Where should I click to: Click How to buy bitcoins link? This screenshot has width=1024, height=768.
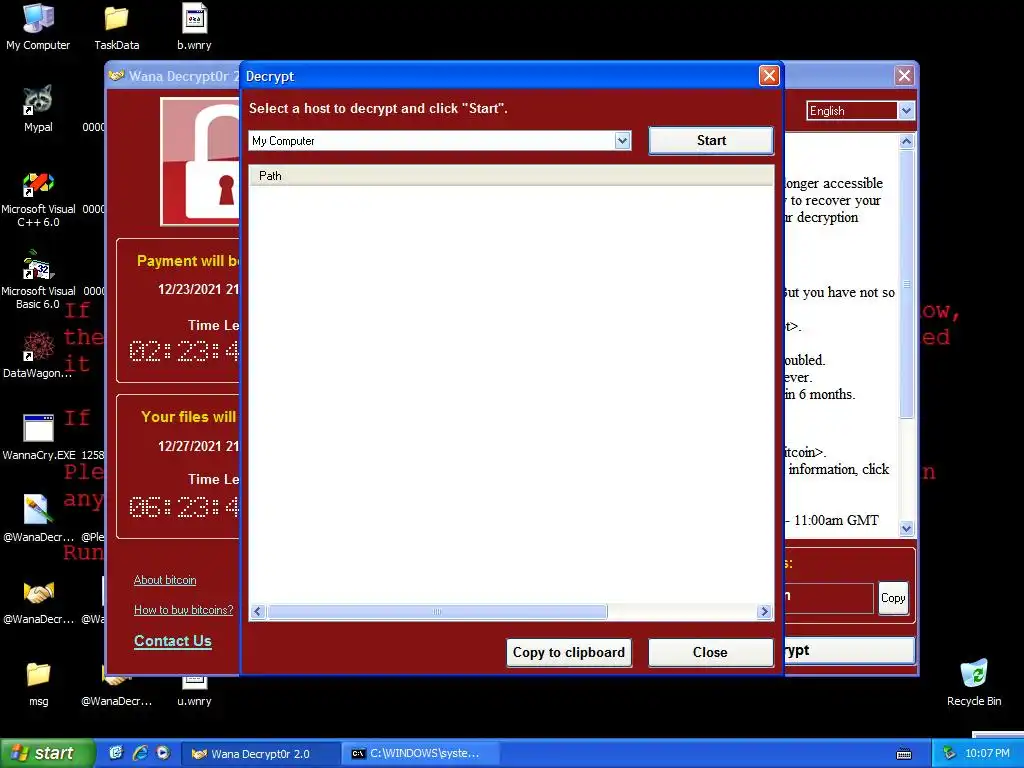point(184,610)
